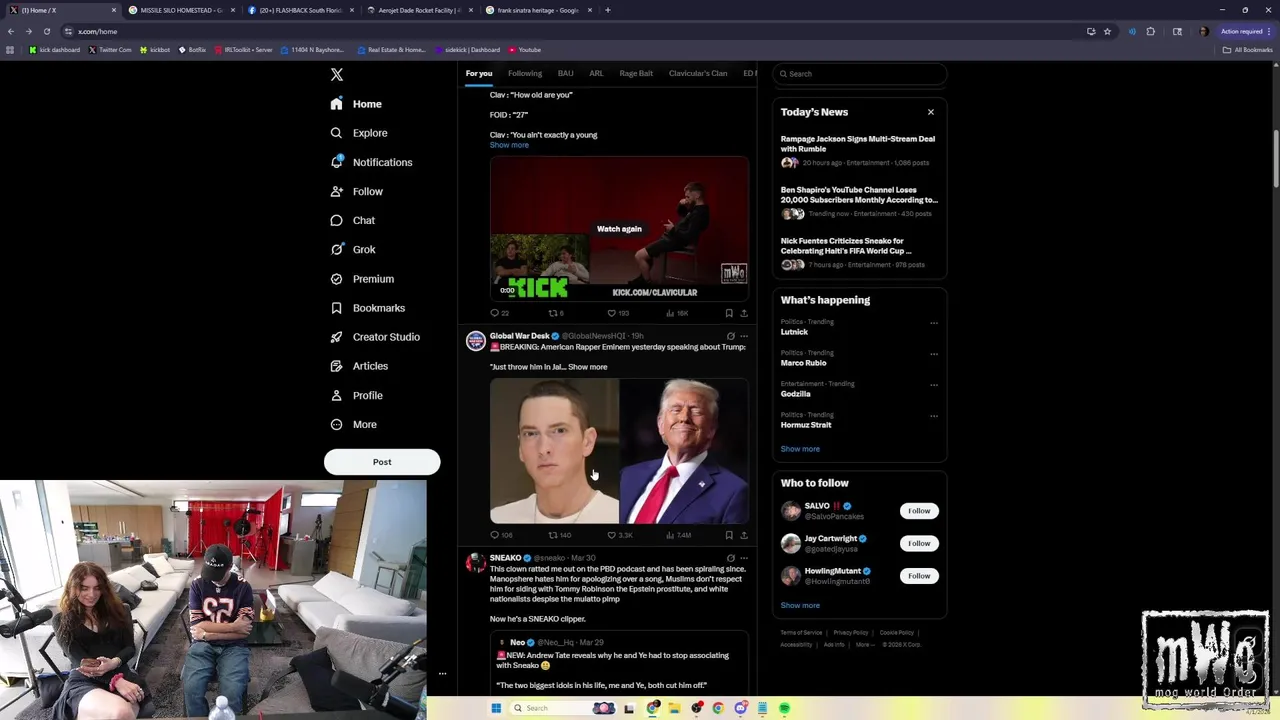
Task: Open more options for the Godzilla trend
Action: point(934,385)
